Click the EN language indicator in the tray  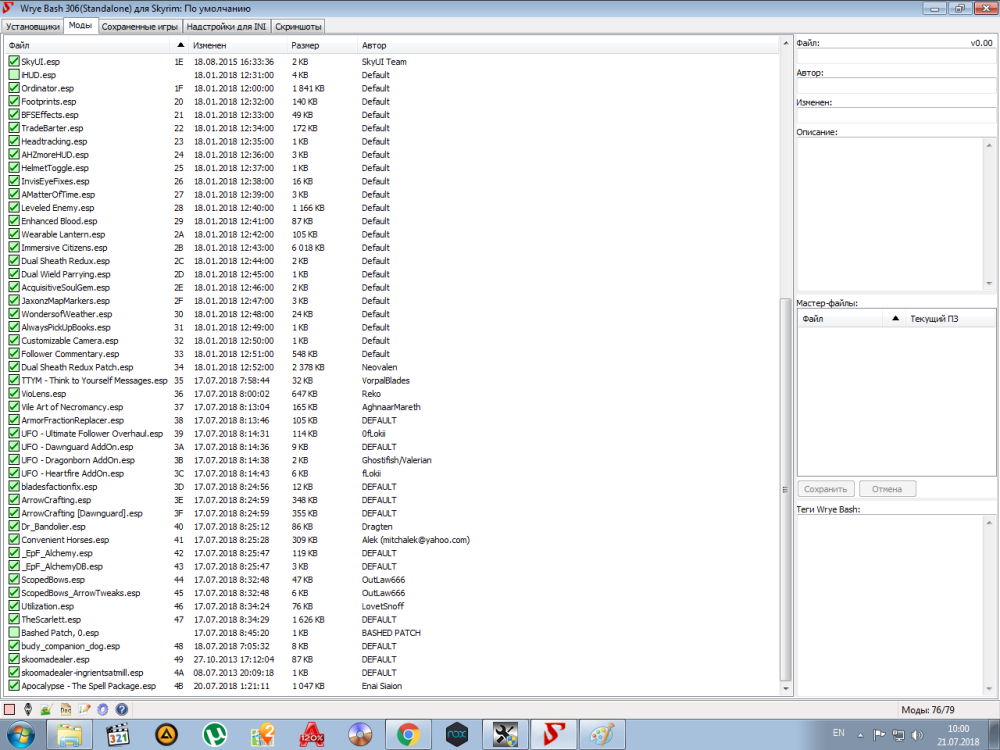[839, 733]
